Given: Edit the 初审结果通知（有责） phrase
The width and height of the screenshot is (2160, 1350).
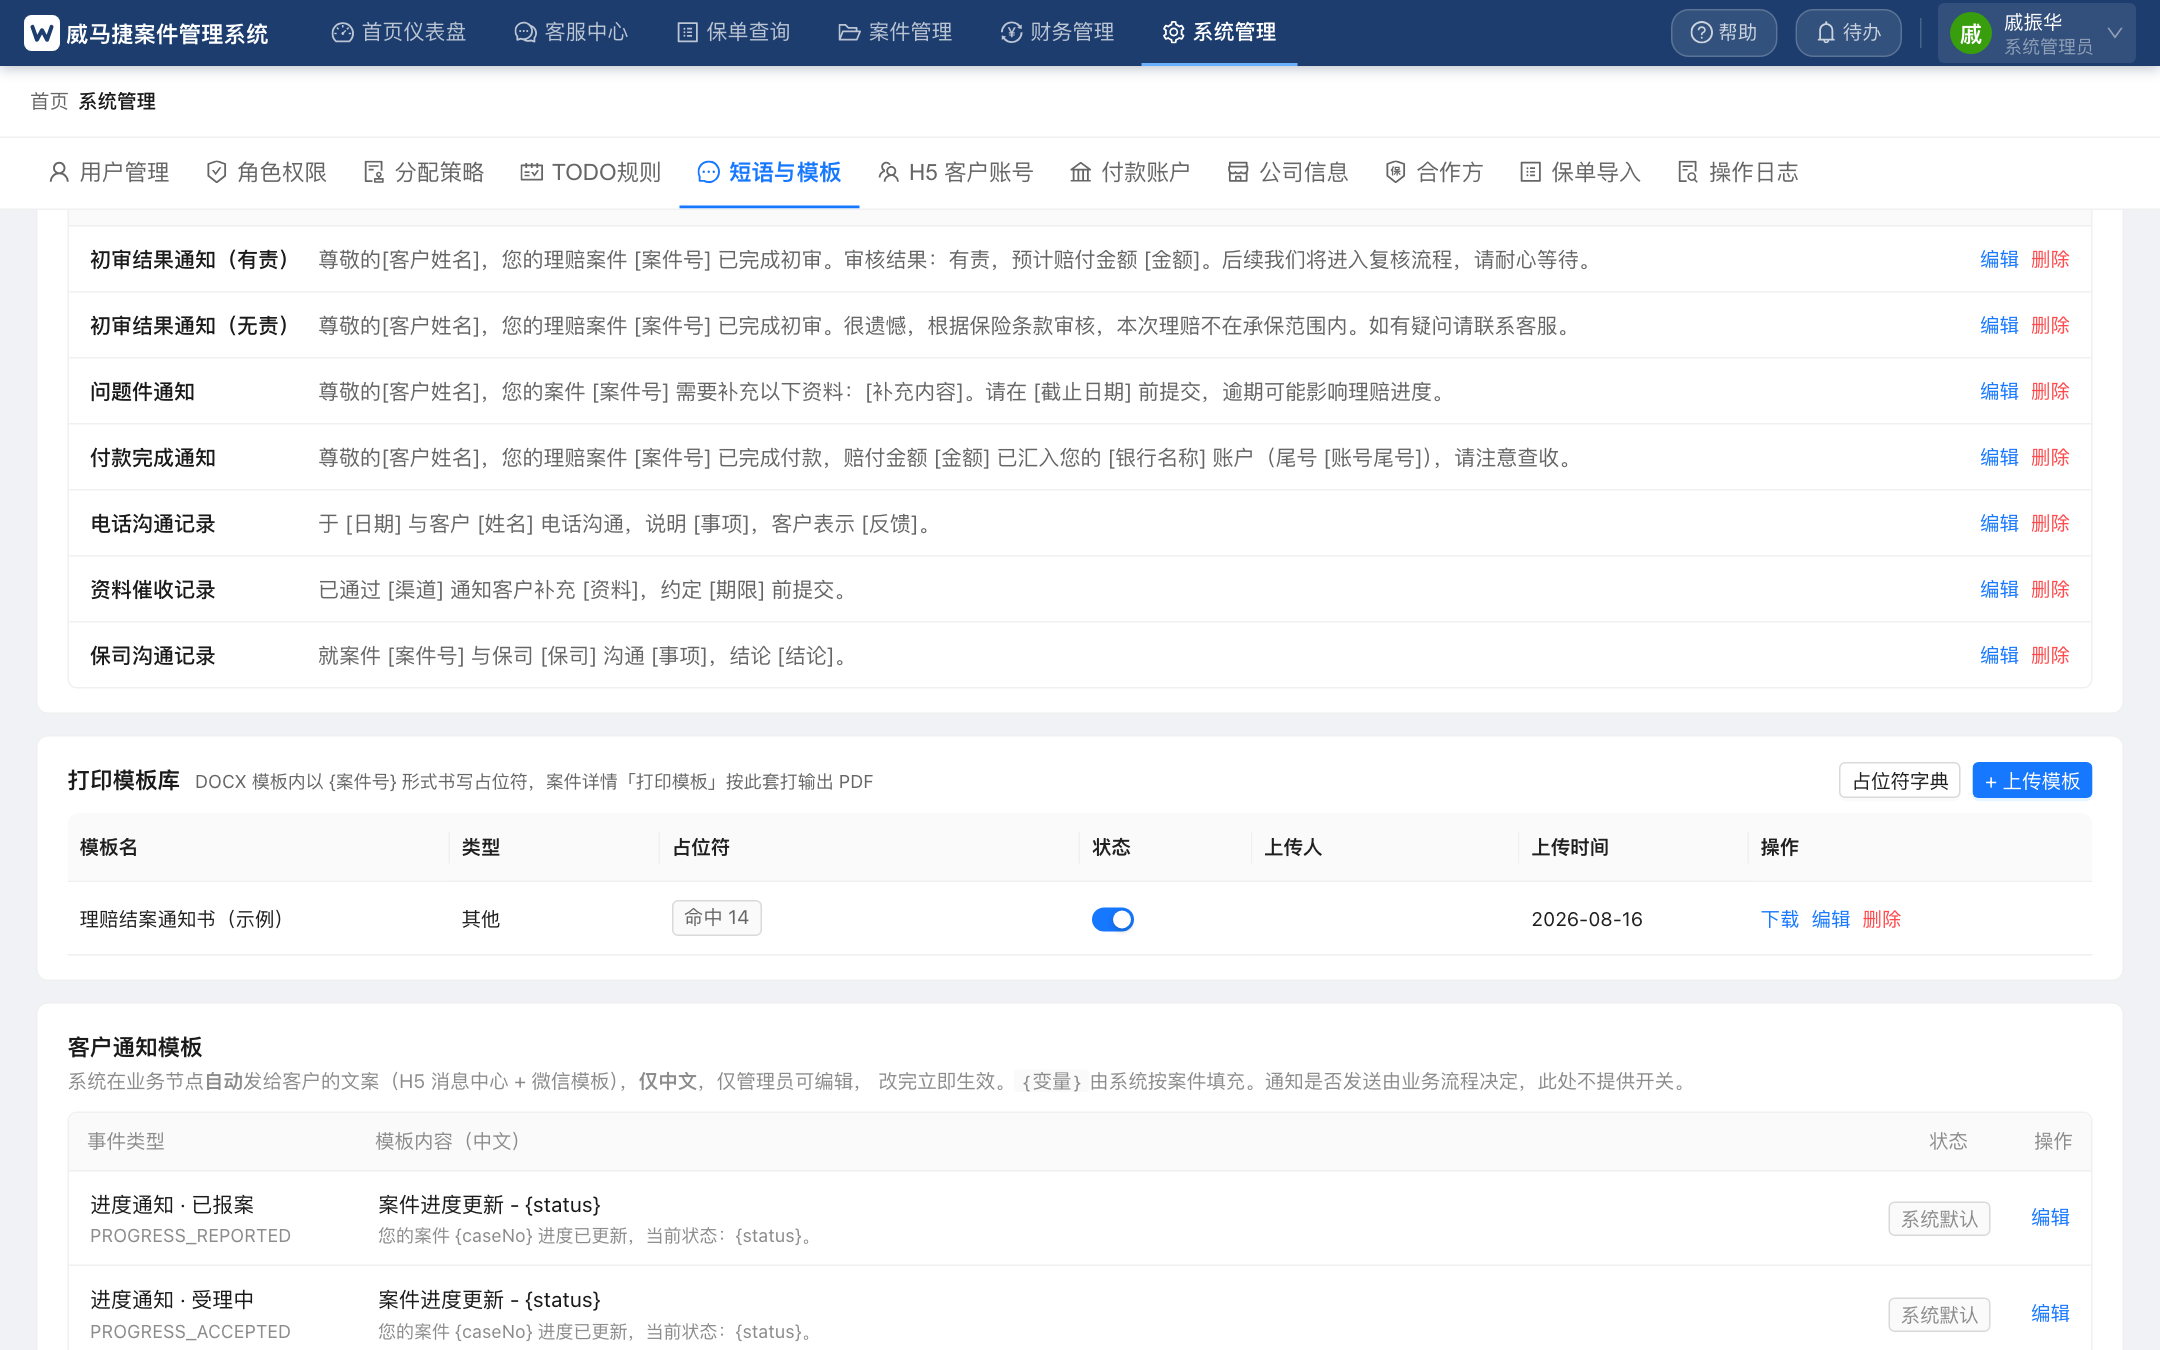Looking at the screenshot, I should coord(1999,259).
